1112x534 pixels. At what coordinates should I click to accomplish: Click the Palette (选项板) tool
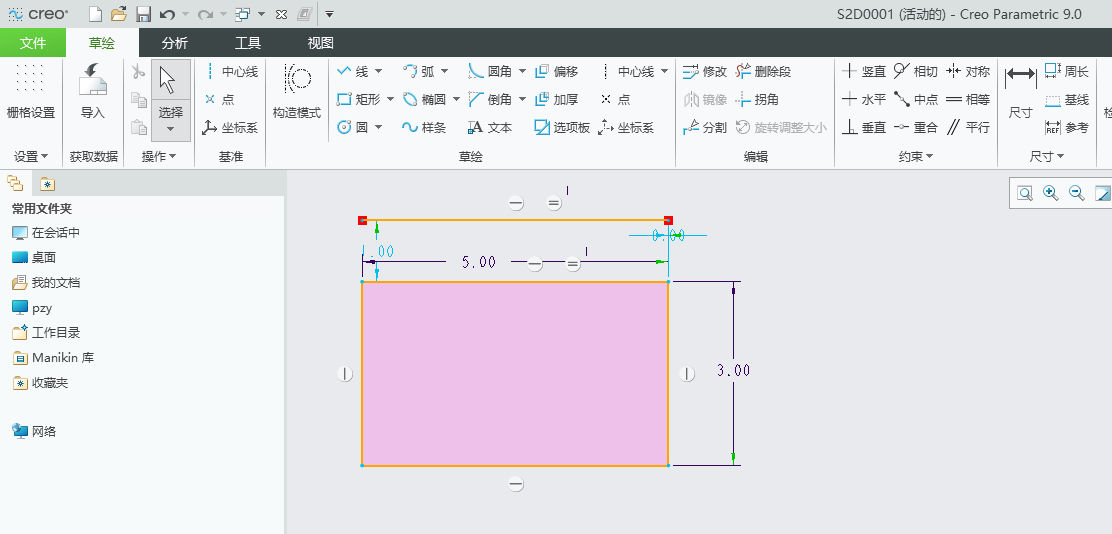[x=562, y=127]
